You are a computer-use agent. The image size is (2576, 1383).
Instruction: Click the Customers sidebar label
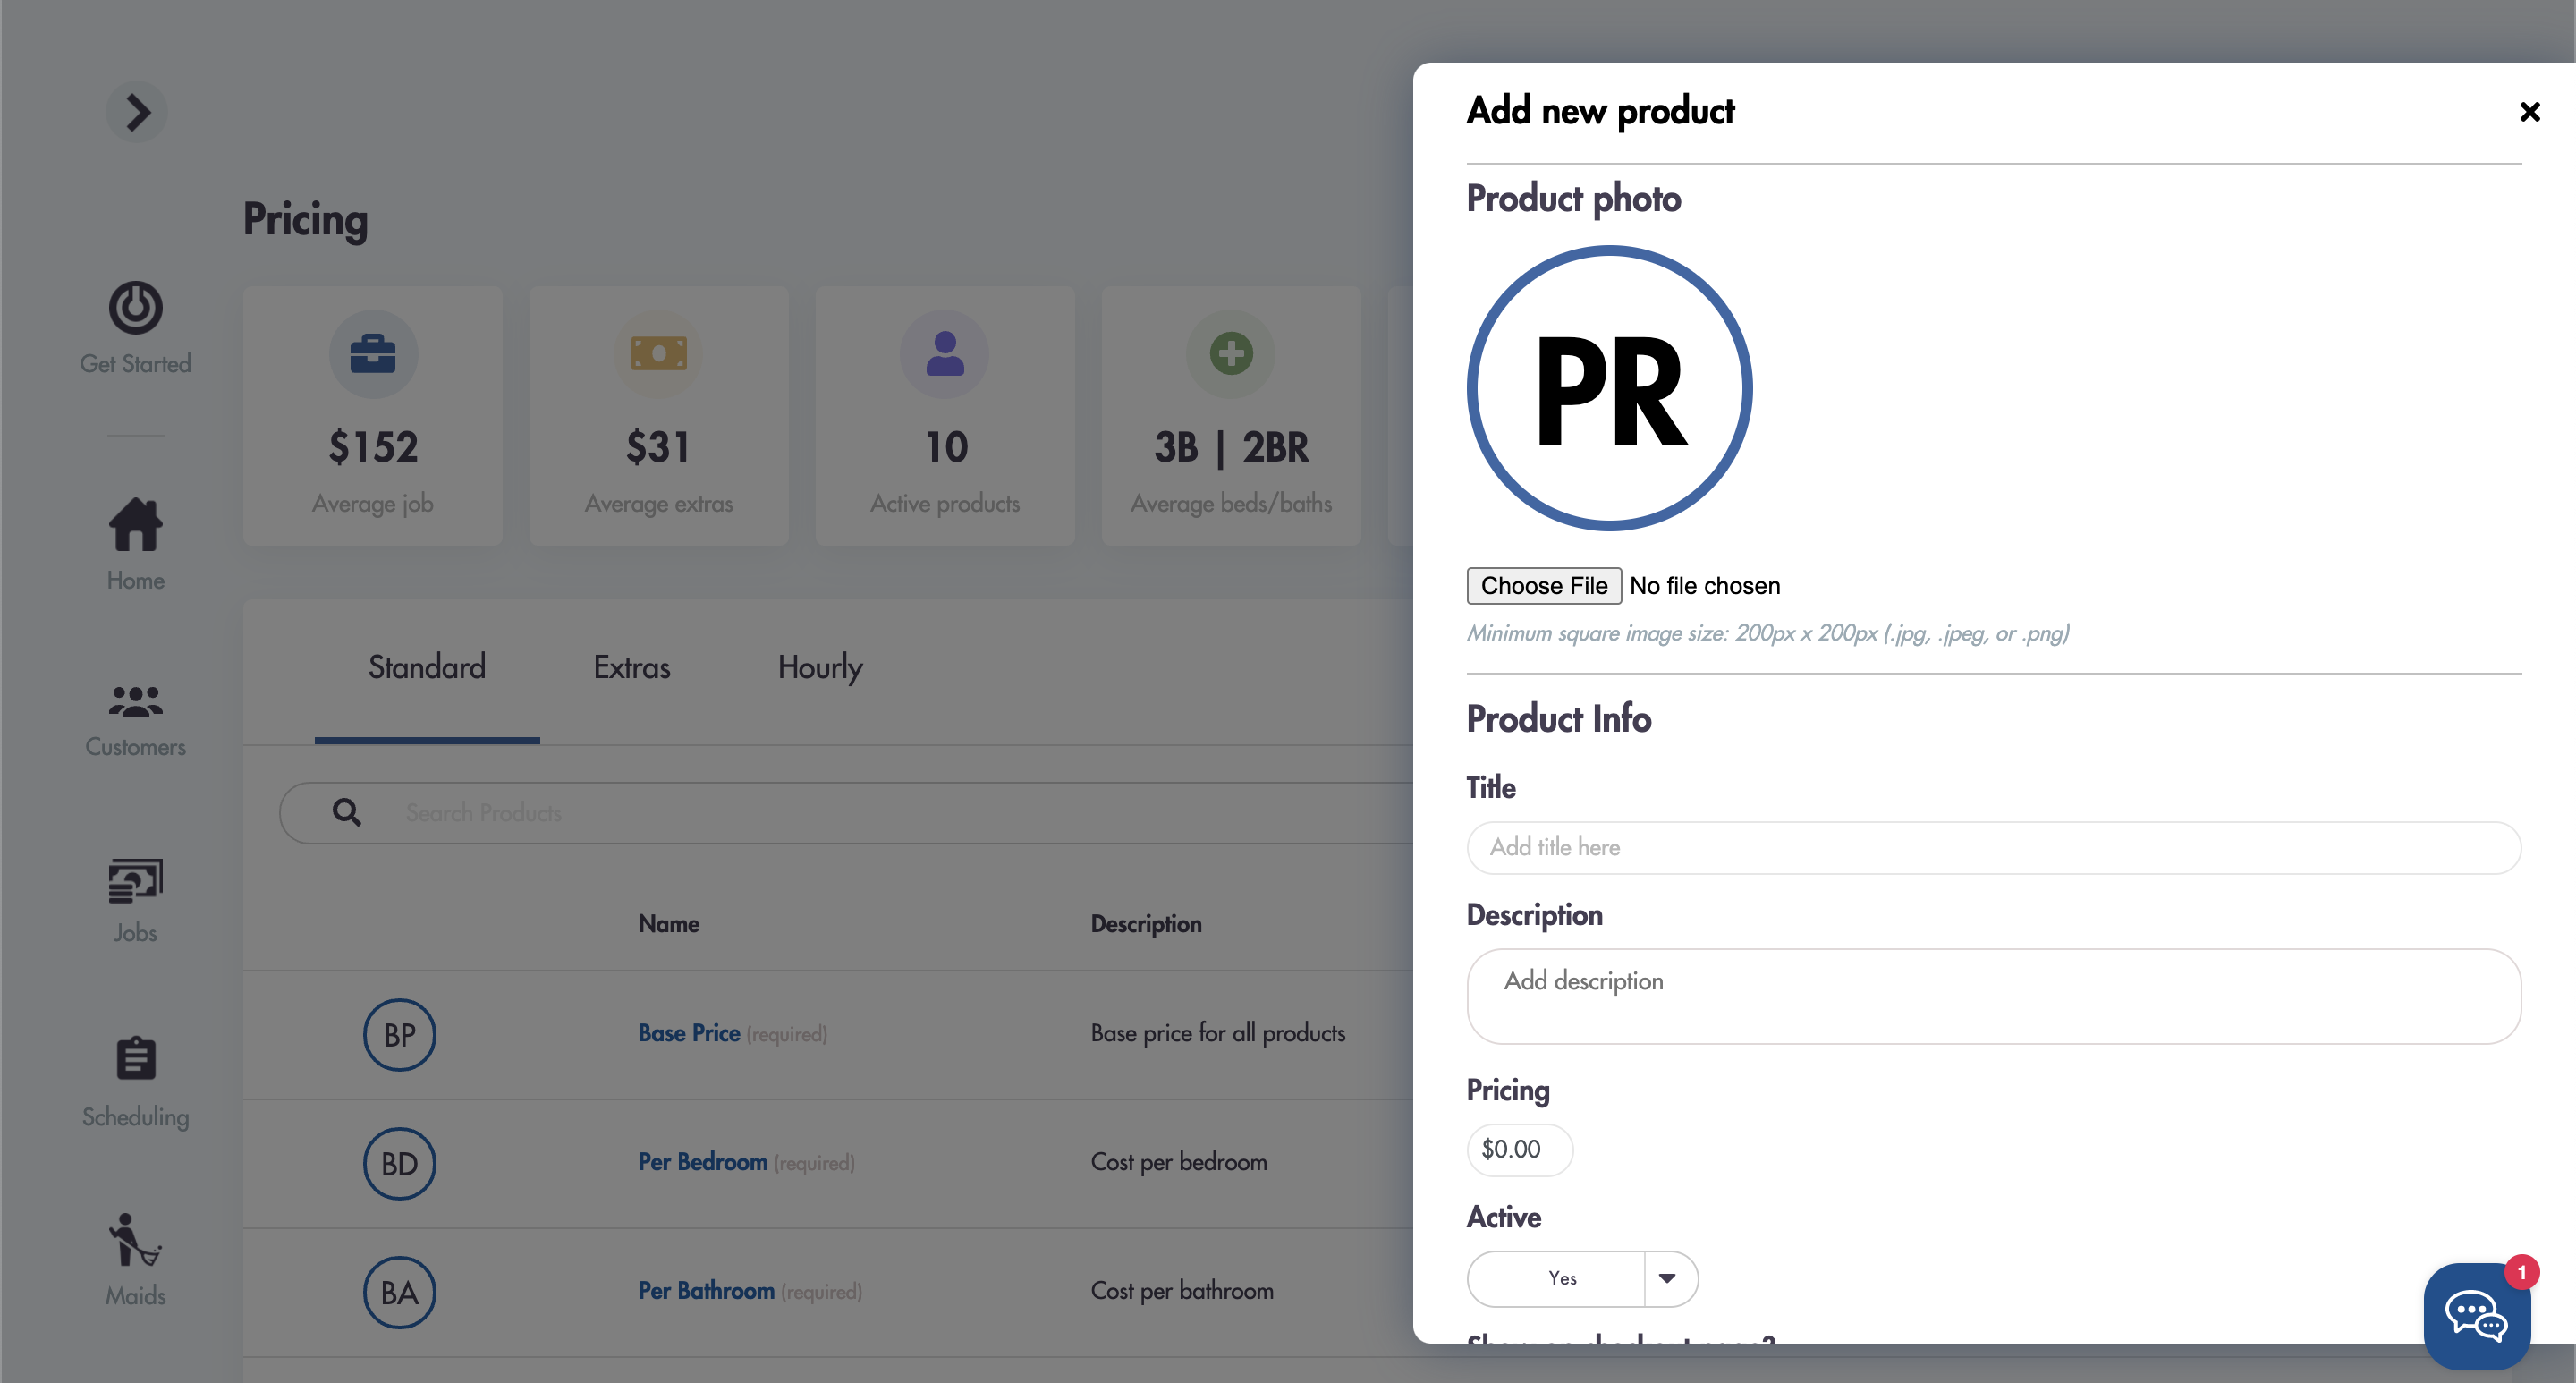tap(135, 747)
